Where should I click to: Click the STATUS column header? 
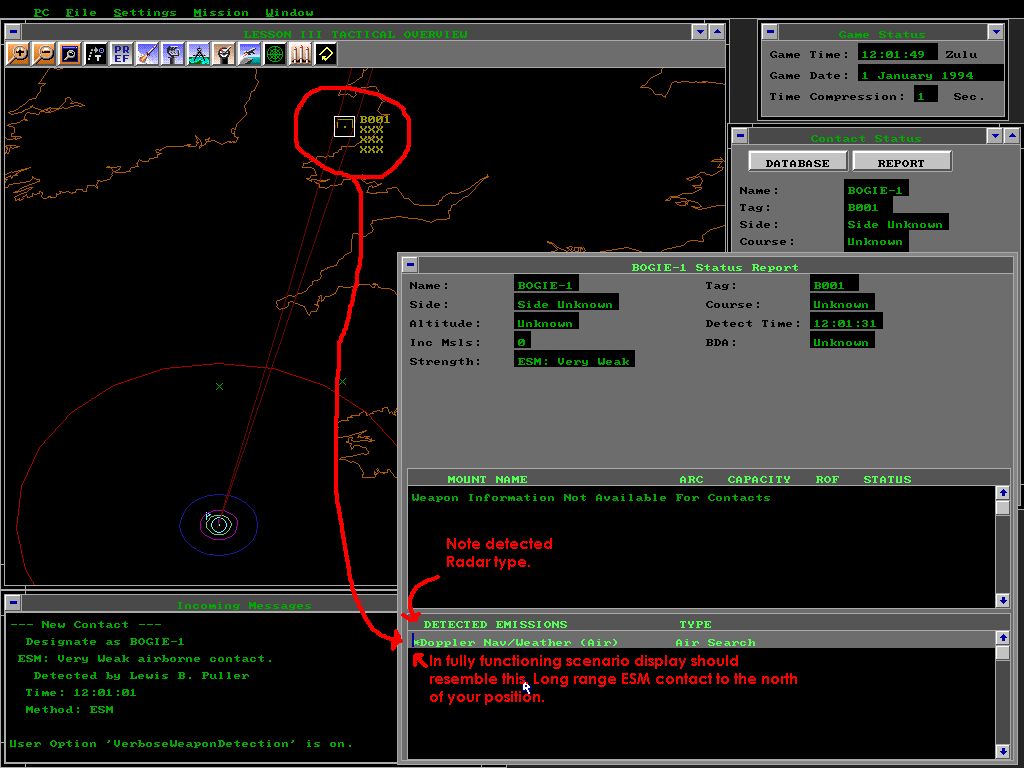887,479
